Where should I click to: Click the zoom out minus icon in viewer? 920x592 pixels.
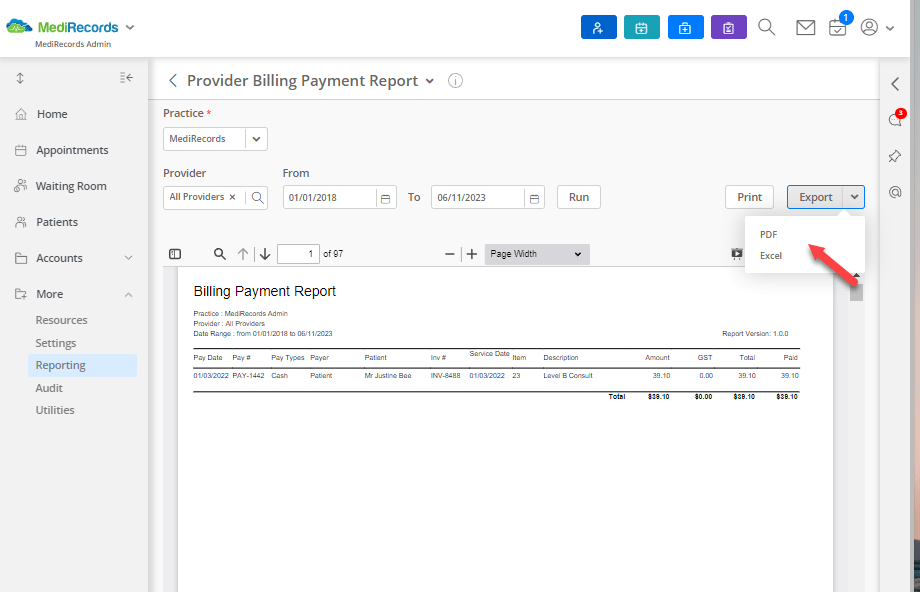tap(449, 254)
